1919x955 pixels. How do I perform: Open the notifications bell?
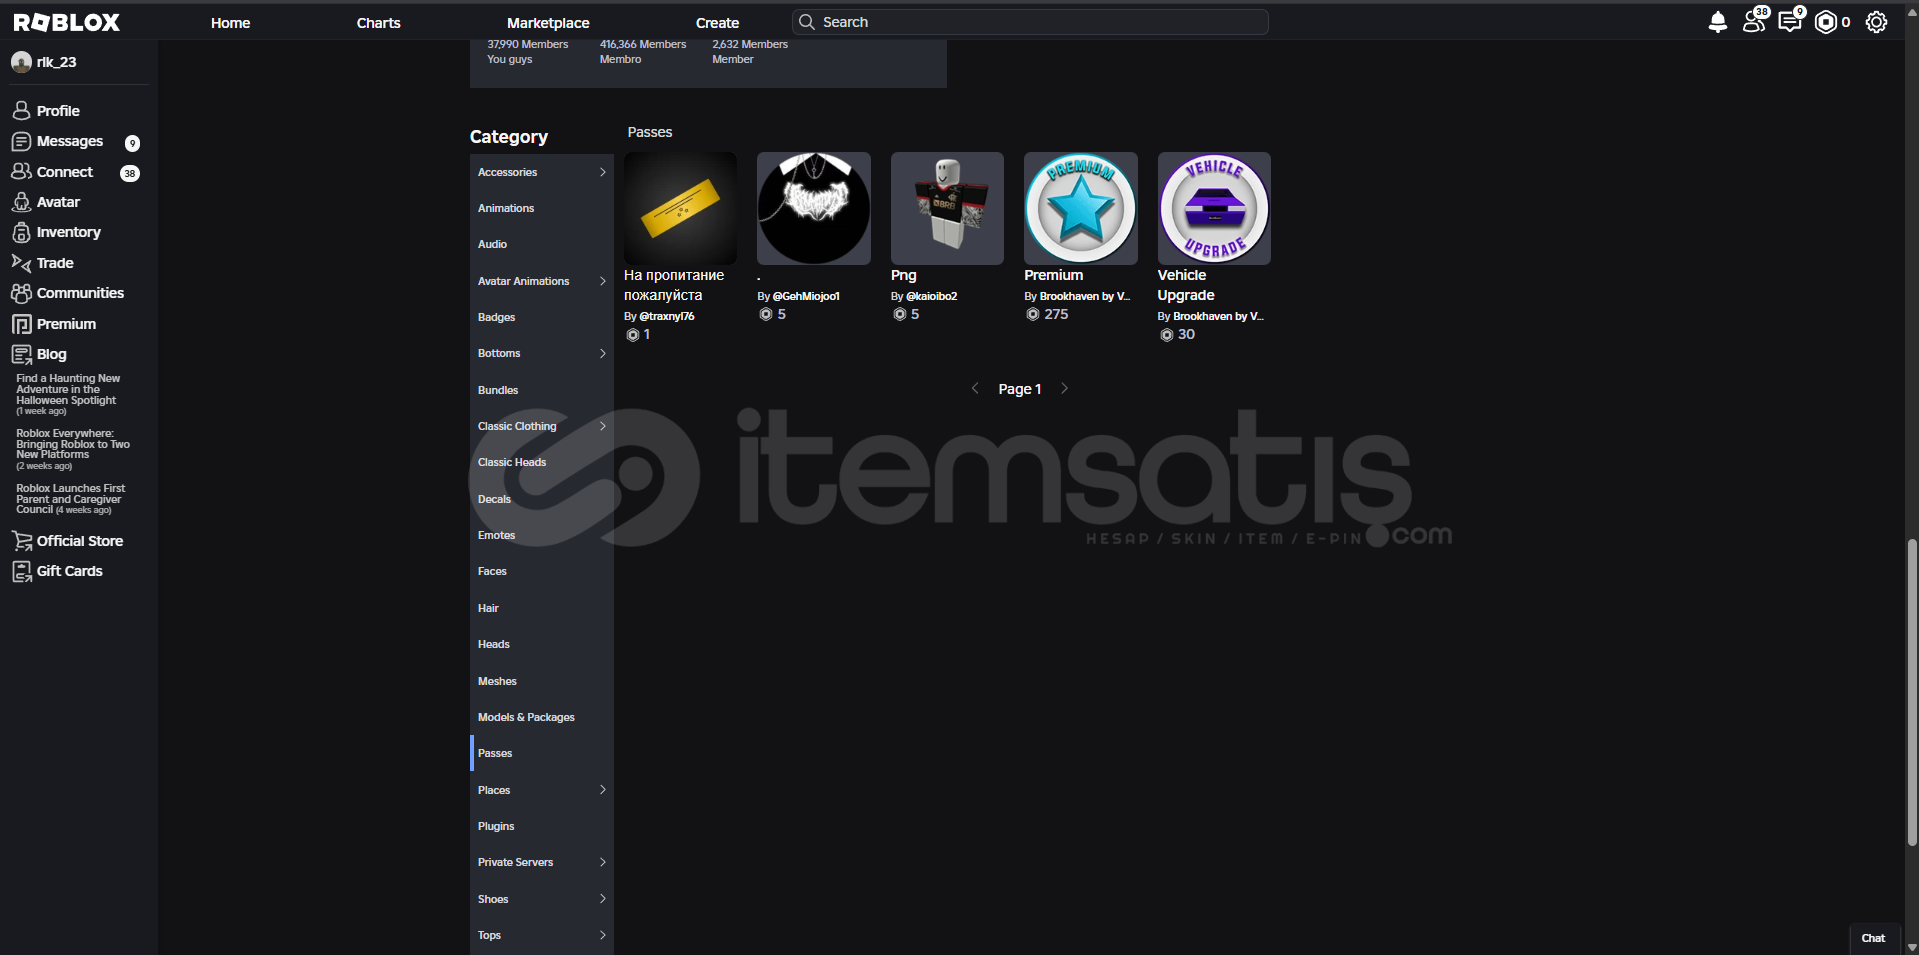[x=1717, y=22]
